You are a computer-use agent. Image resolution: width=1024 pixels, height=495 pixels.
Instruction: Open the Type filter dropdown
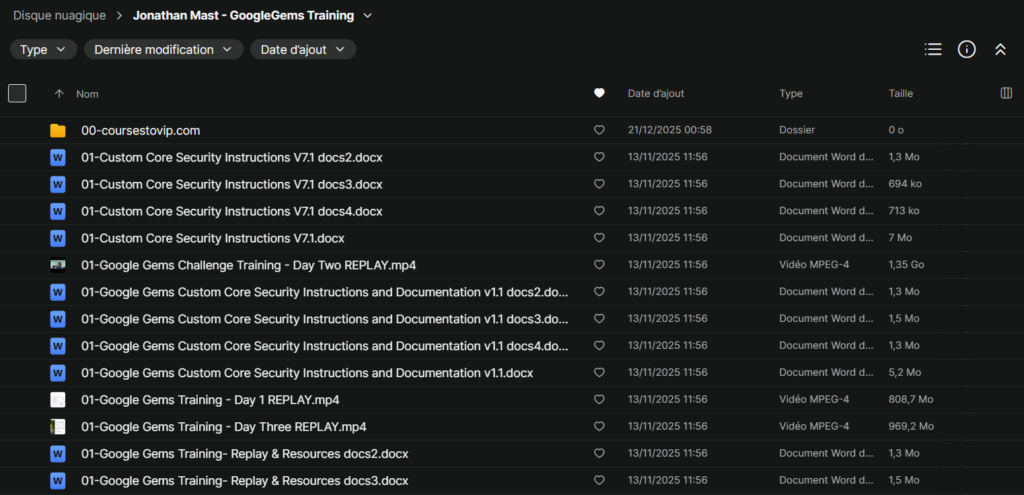pos(43,49)
